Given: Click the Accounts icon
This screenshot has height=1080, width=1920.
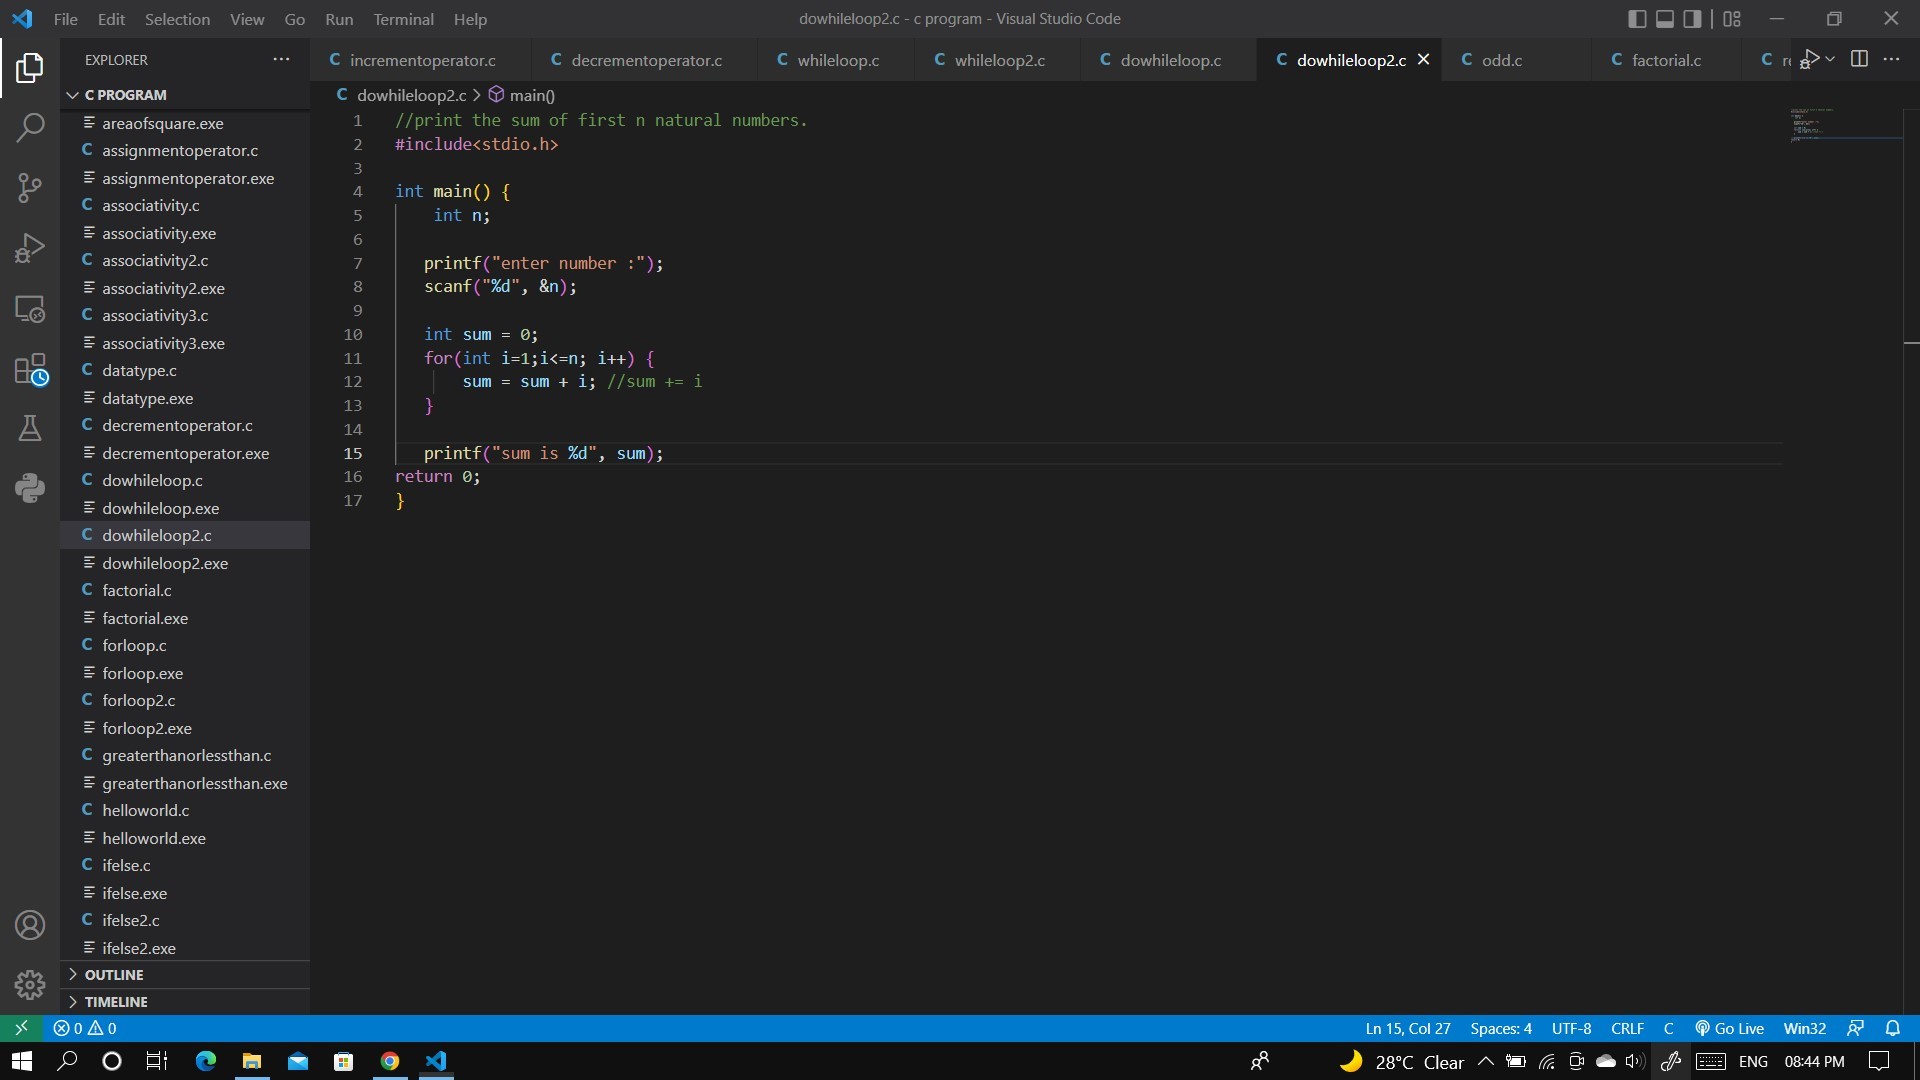Looking at the screenshot, I should (x=30, y=925).
